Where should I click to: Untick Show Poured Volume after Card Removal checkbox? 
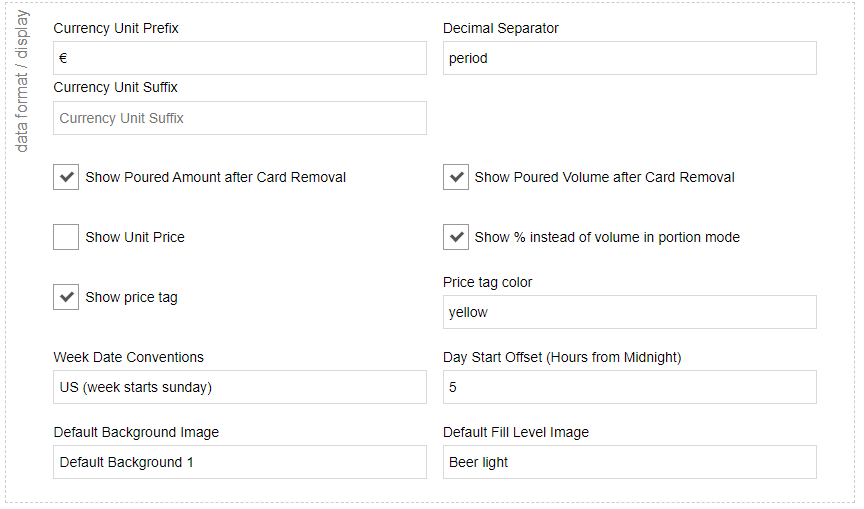pos(456,177)
